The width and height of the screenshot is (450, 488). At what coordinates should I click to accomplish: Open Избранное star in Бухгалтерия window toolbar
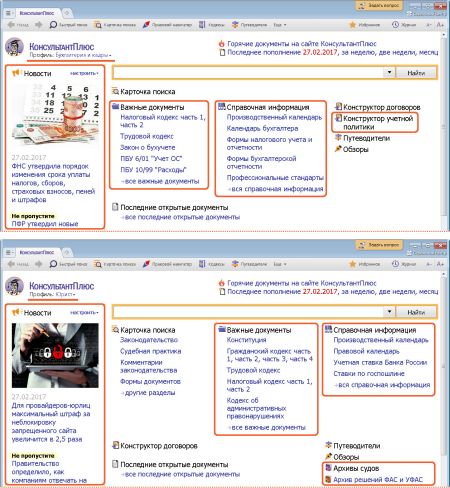352,25
